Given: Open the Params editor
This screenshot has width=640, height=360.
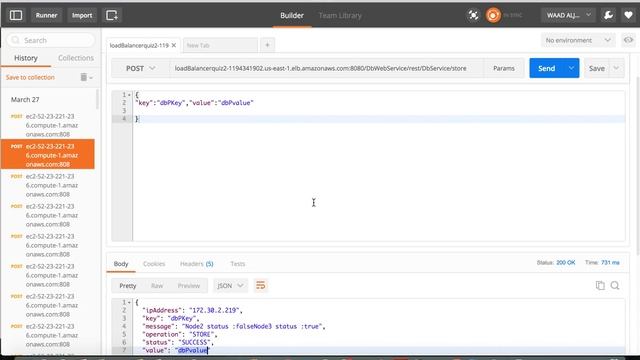Looking at the screenshot, I should click(x=504, y=68).
